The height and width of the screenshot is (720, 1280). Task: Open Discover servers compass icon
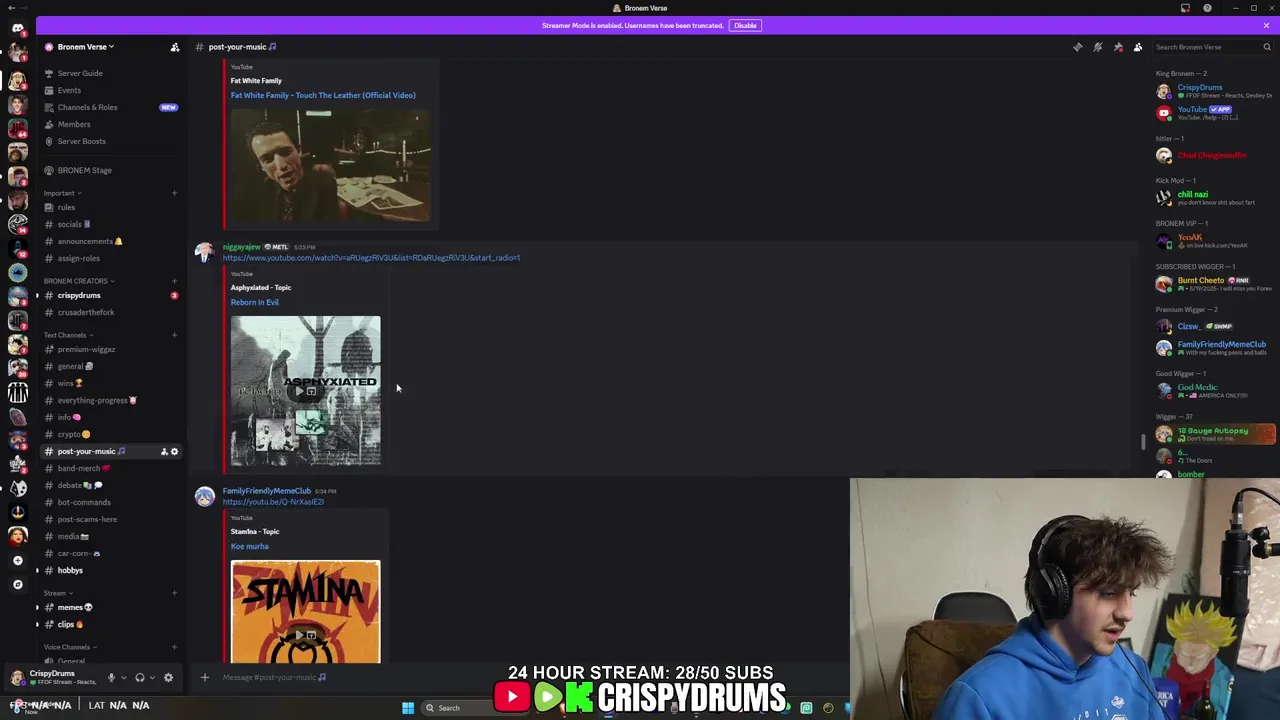(x=17, y=584)
